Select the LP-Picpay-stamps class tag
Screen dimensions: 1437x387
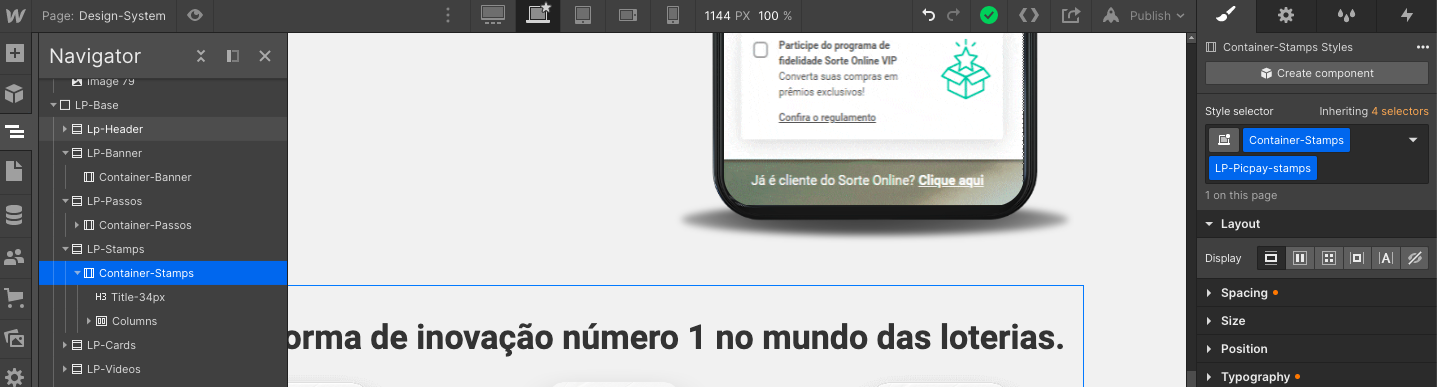point(1263,168)
